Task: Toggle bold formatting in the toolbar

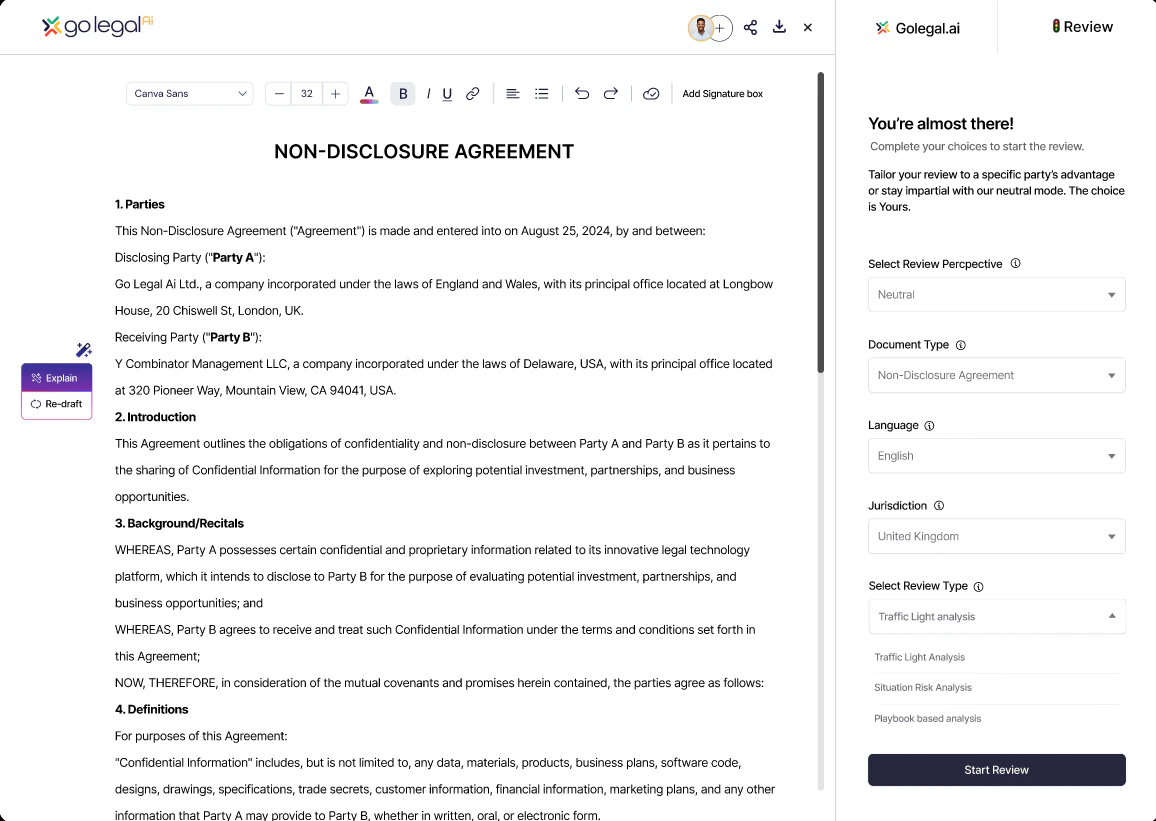Action: [403, 93]
